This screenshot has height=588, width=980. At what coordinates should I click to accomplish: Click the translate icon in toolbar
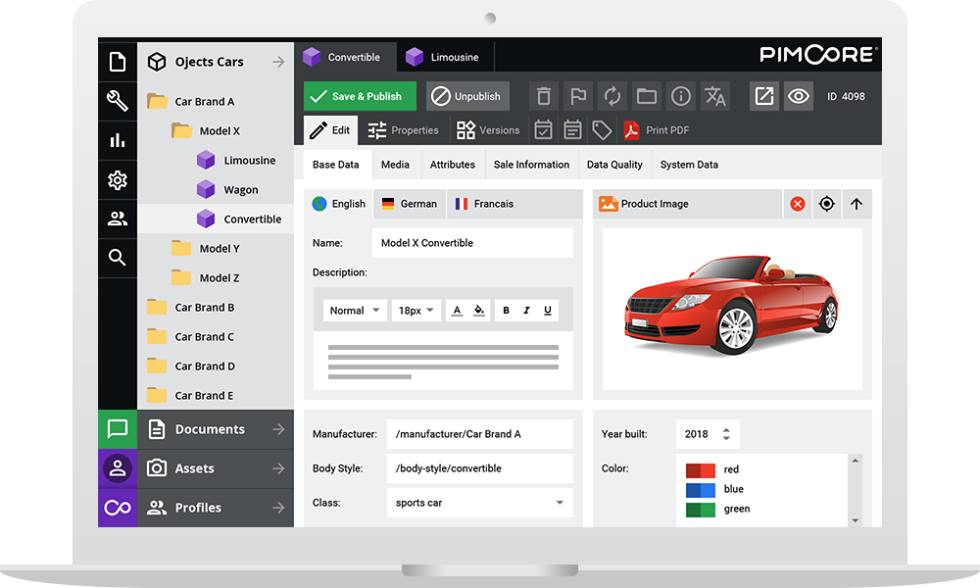pos(715,96)
